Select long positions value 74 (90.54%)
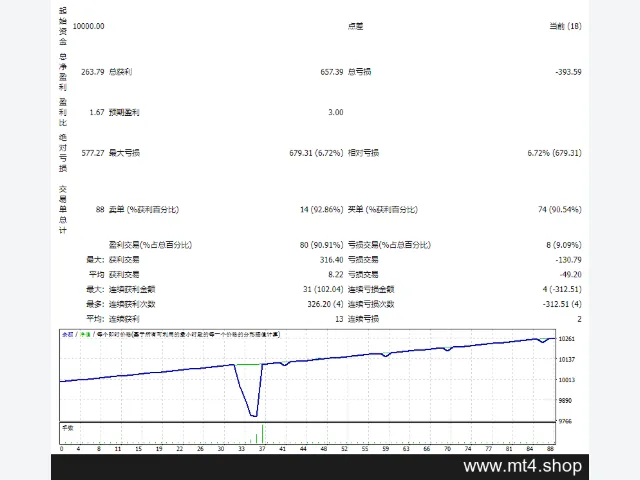Screen dimensions: 640x480 point(560,209)
